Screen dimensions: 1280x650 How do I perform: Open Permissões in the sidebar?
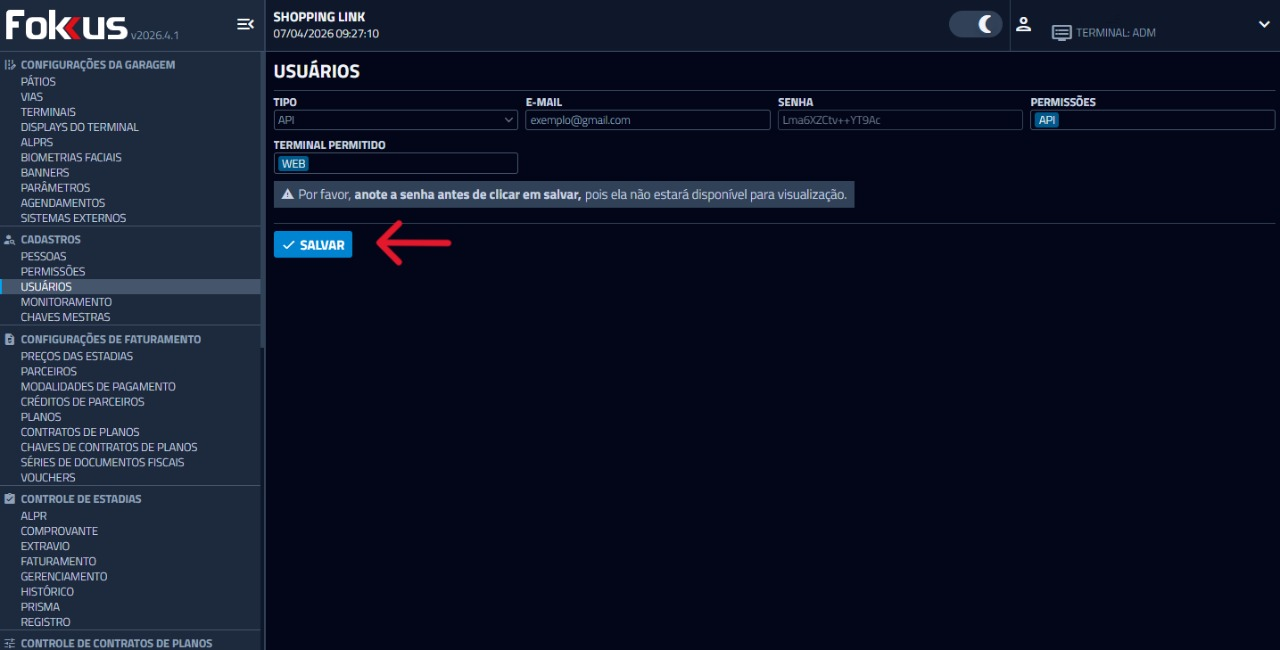(53, 272)
